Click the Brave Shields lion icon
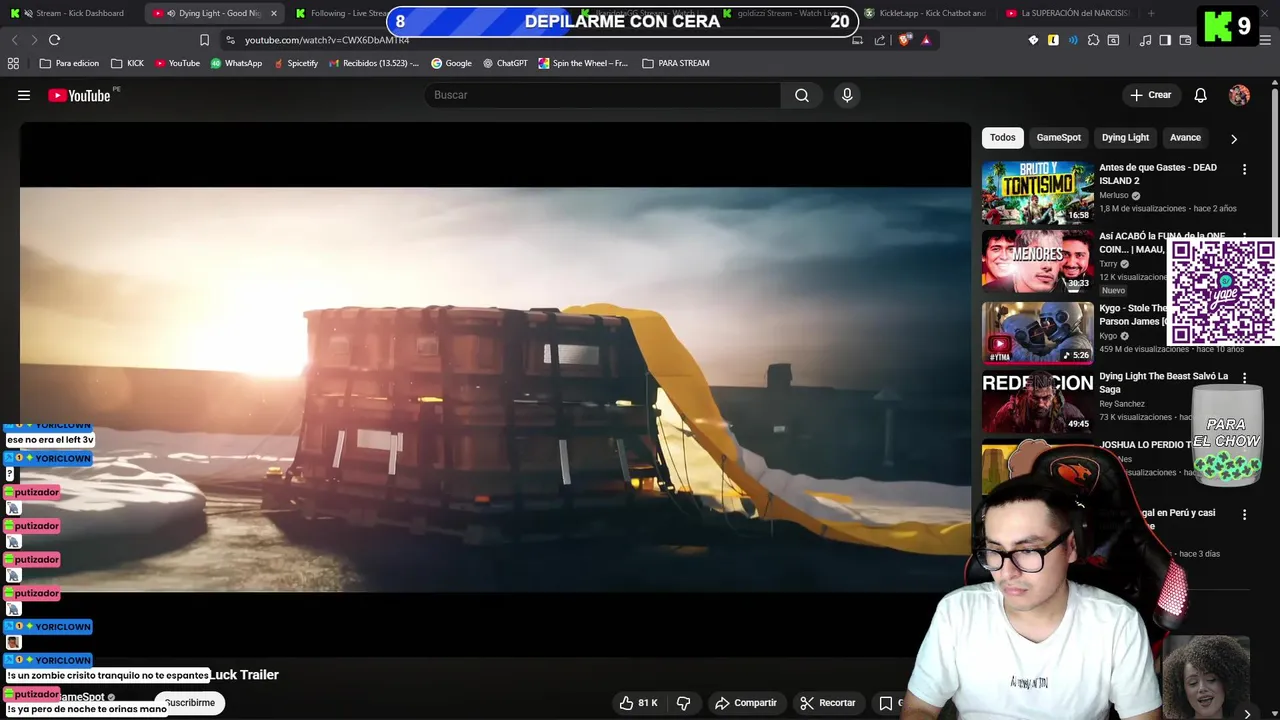Viewport: 1280px width, 720px height. click(905, 40)
